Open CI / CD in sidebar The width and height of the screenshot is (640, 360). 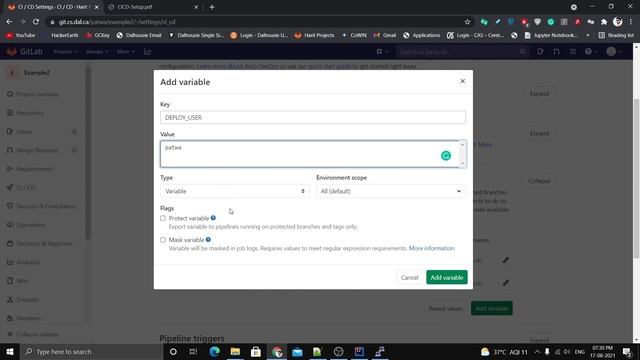point(25,188)
